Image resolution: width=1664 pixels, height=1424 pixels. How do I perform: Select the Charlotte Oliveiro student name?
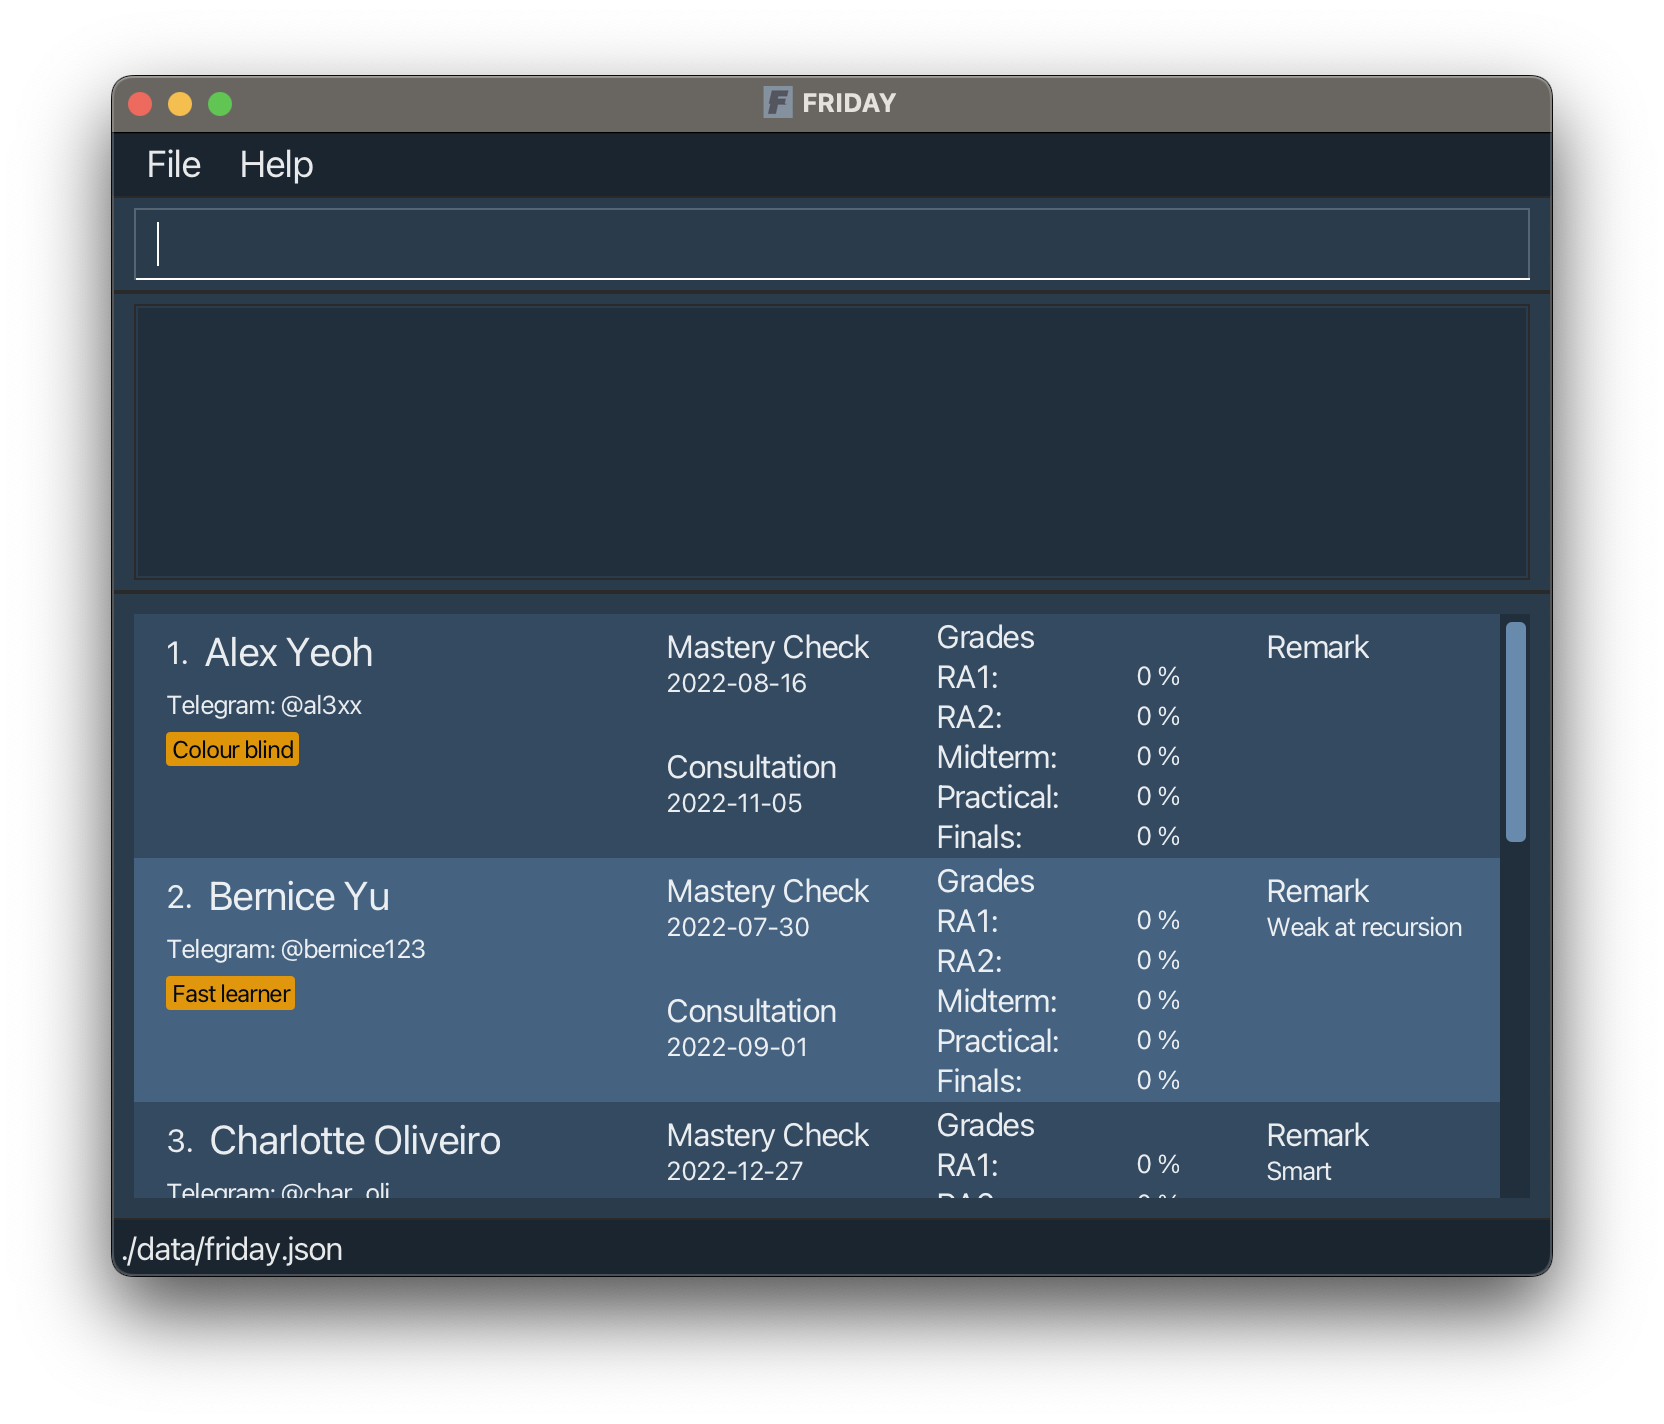tap(355, 1141)
